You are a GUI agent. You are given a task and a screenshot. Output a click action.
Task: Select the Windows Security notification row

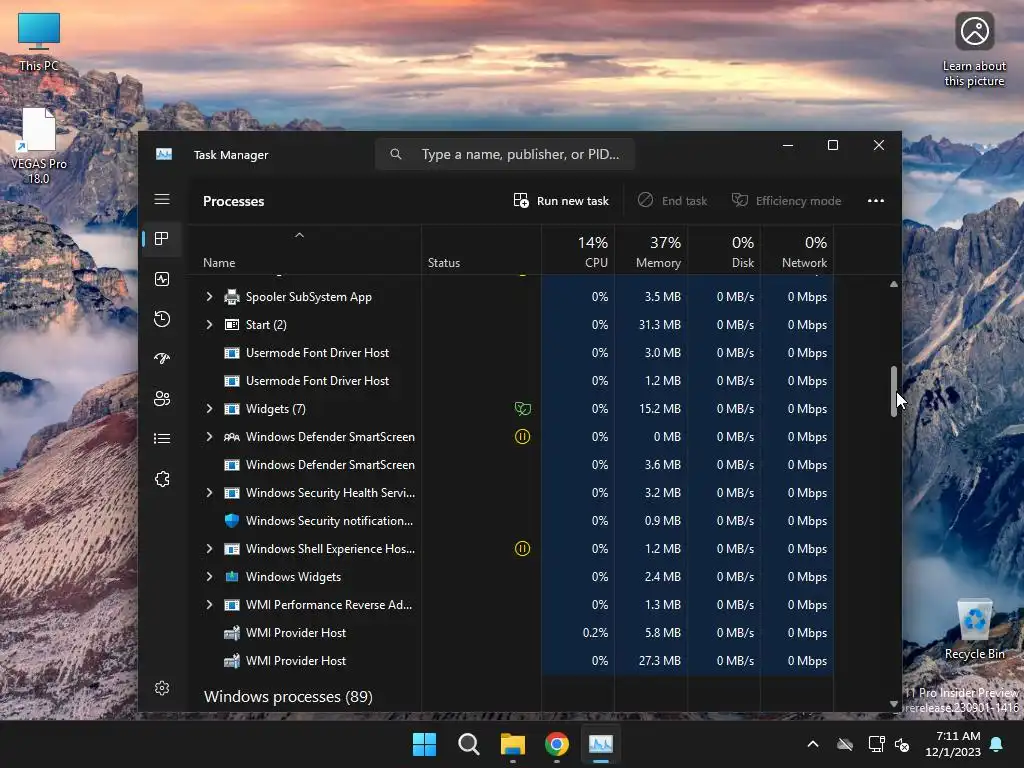tap(511, 520)
